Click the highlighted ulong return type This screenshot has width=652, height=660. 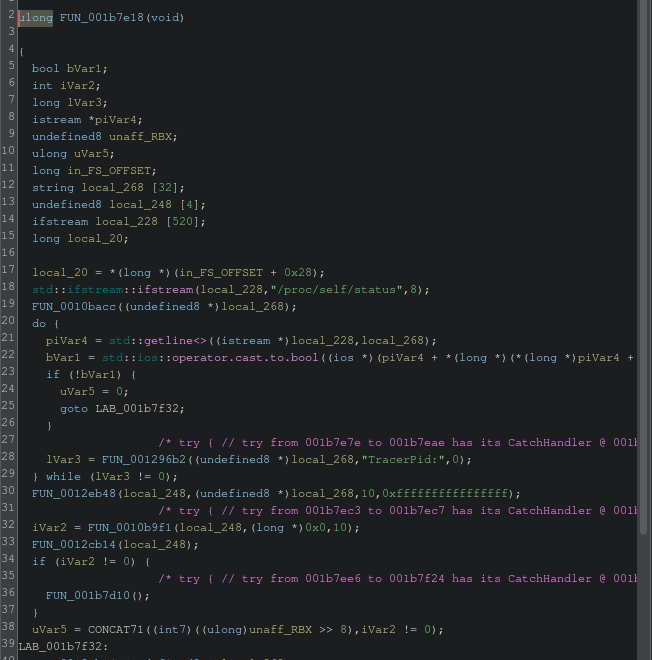tap(36, 18)
